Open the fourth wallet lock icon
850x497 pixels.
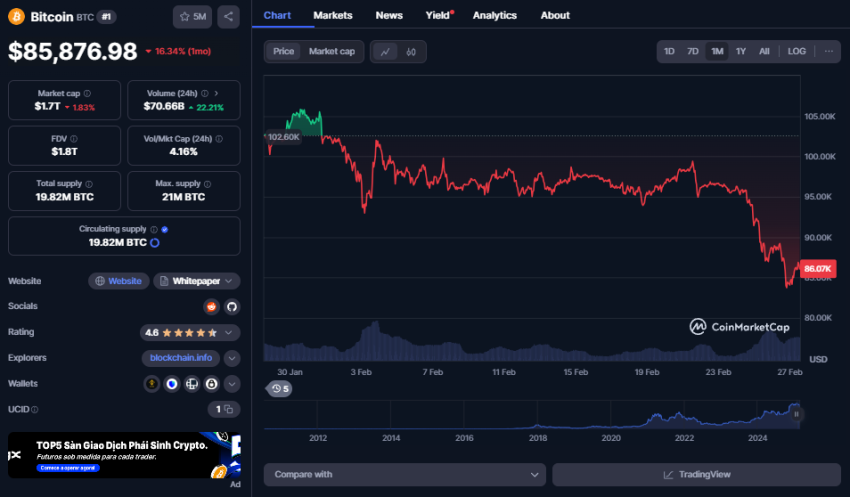point(212,384)
